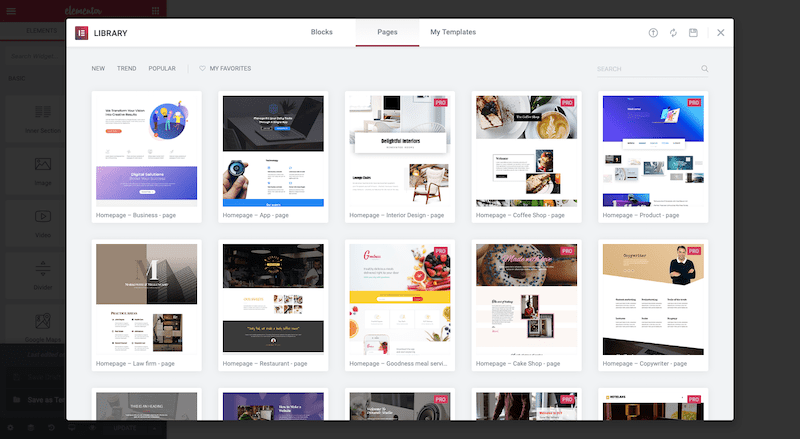Screen dimensions: 800x439
Task: Switch to the Blocks tab
Action: click(321, 32)
